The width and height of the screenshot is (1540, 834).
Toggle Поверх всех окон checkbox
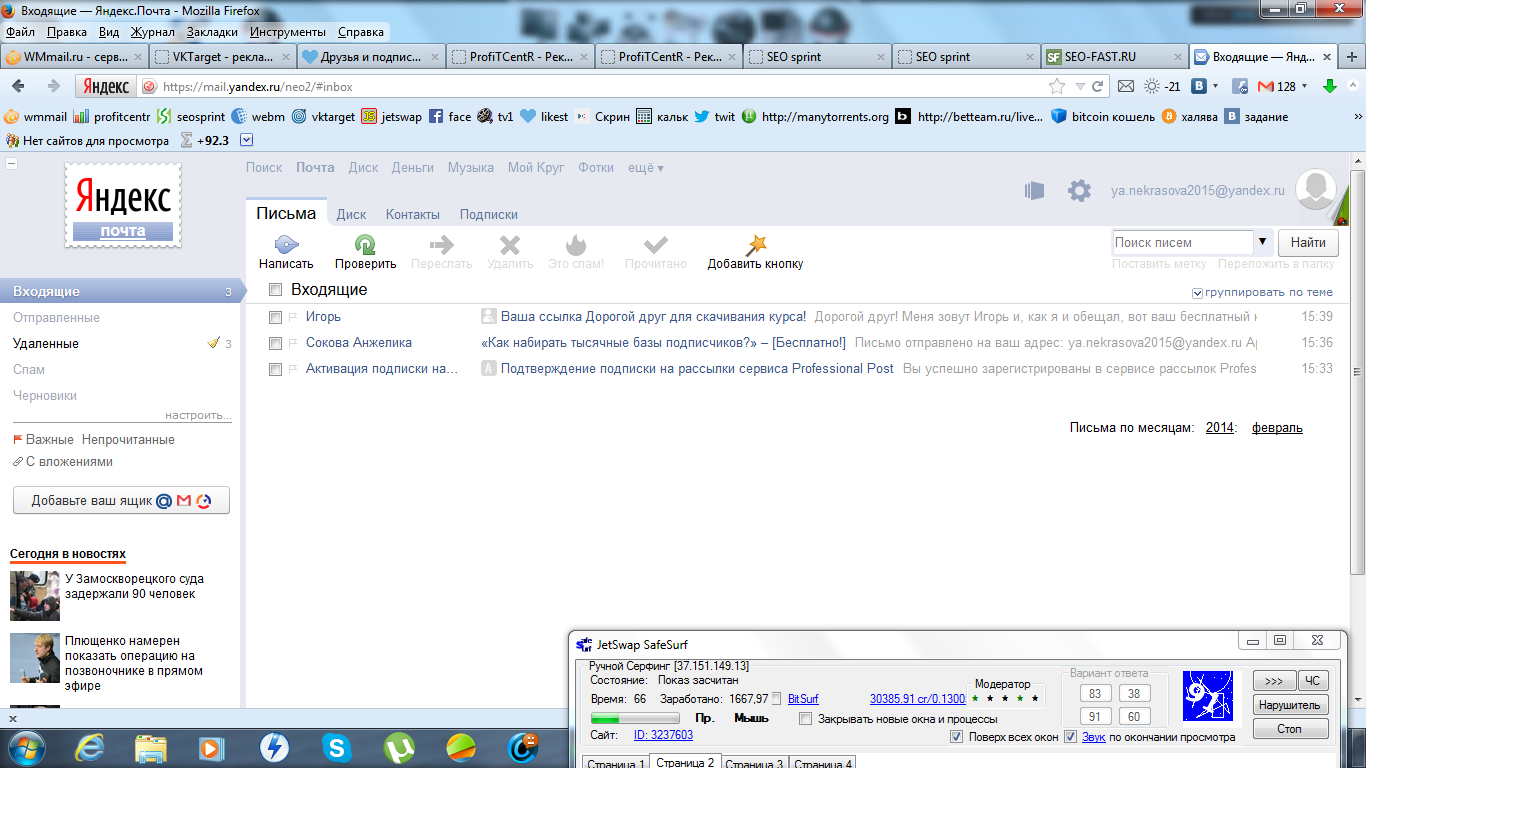(956, 737)
